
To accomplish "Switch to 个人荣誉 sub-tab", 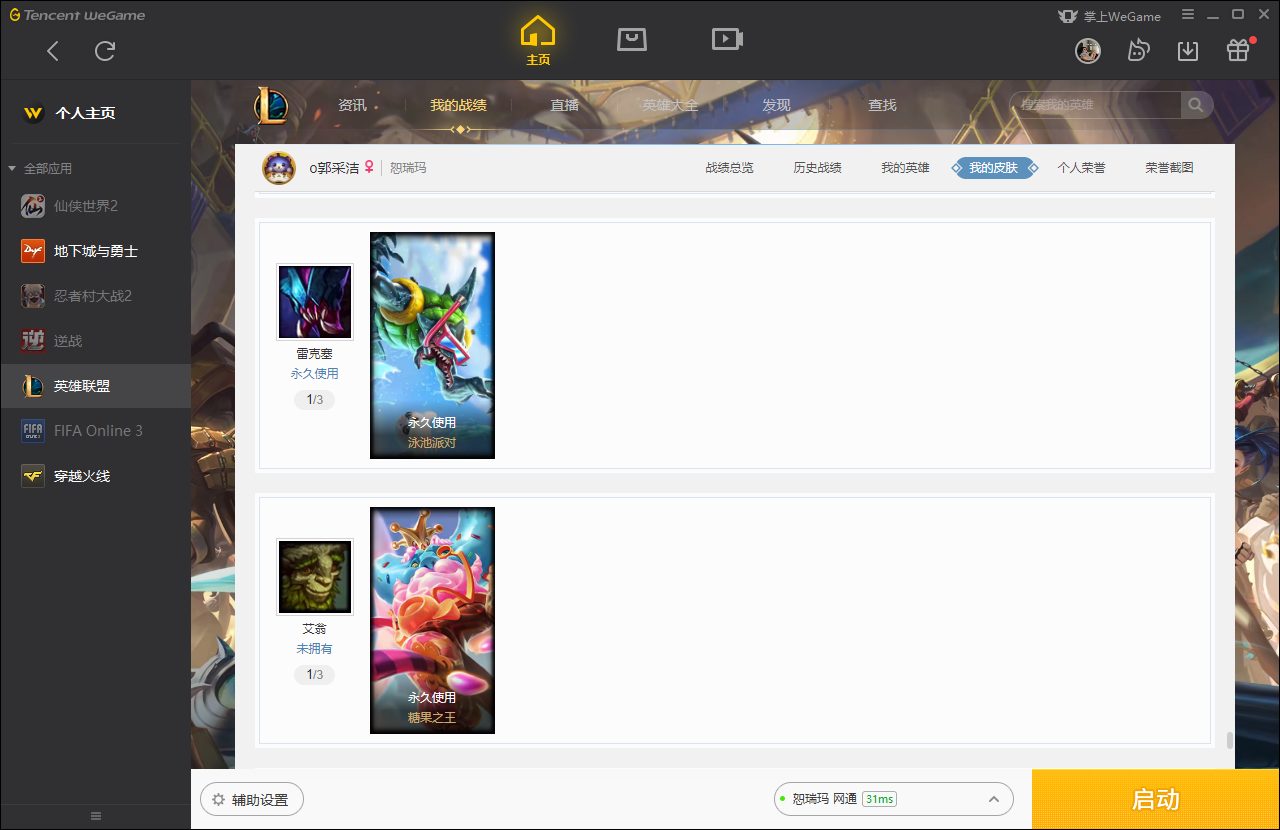I will [x=1081, y=168].
